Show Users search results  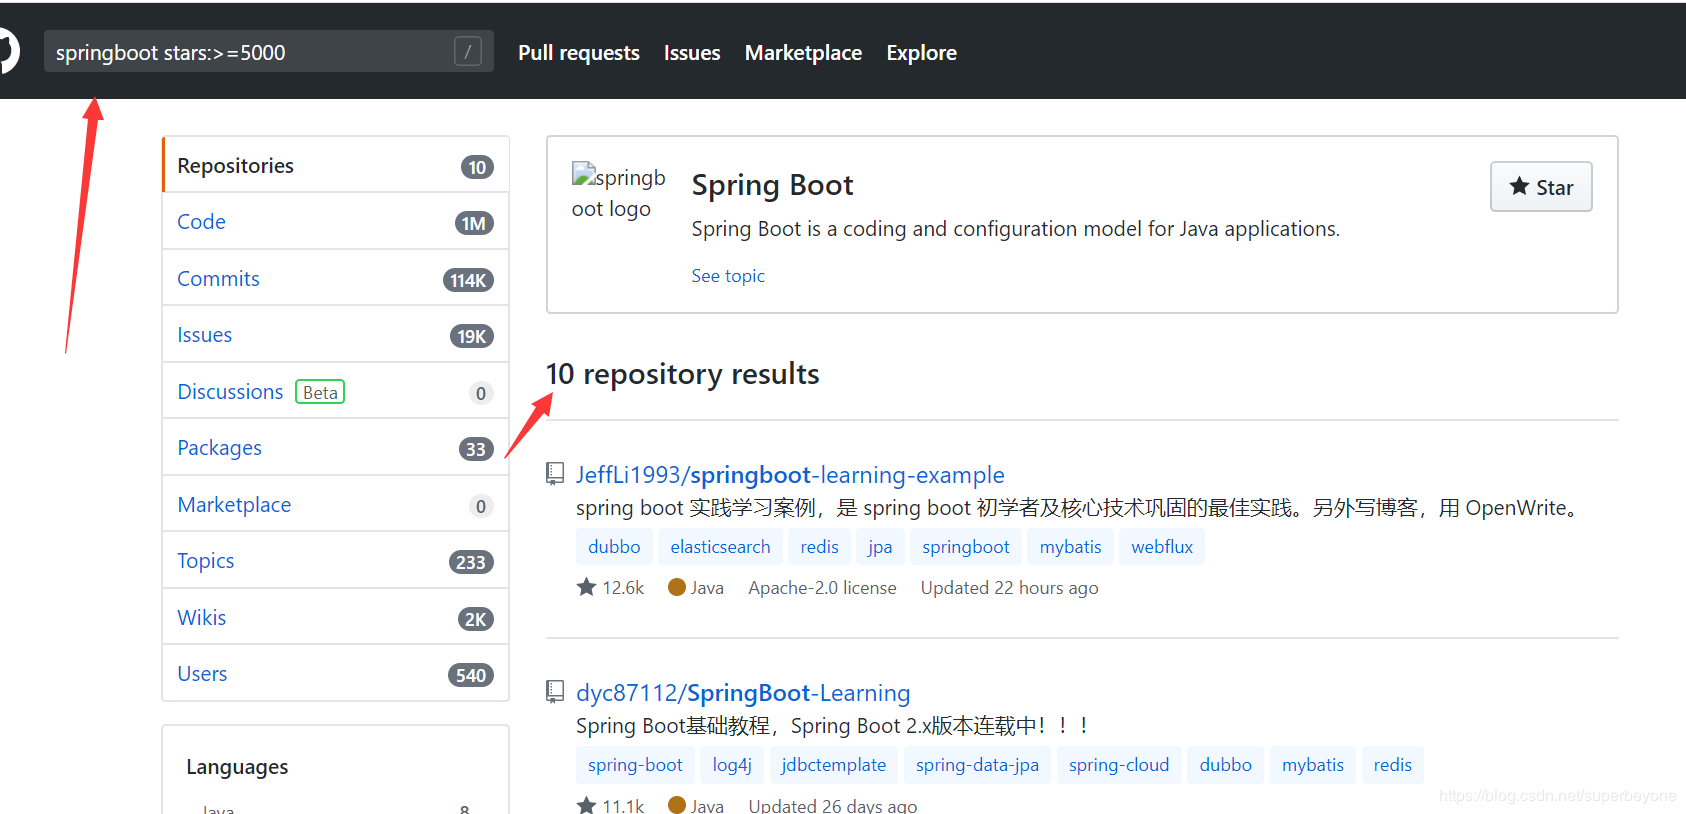[336, 674]
